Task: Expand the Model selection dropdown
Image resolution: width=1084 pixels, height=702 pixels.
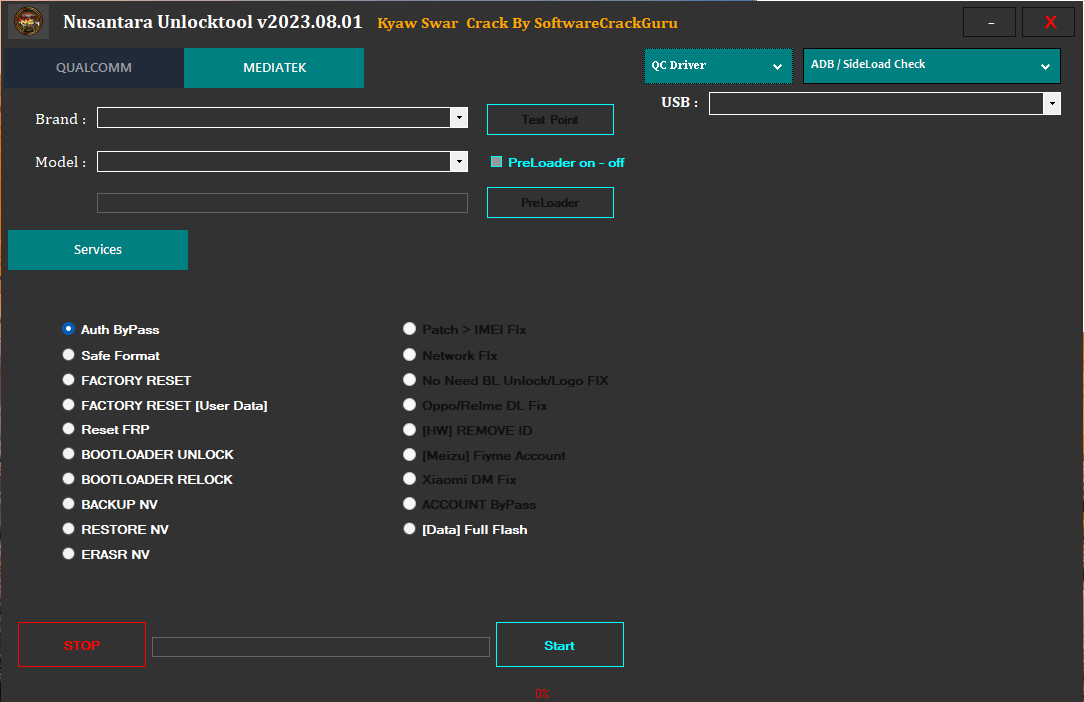Action: (459, 161)
